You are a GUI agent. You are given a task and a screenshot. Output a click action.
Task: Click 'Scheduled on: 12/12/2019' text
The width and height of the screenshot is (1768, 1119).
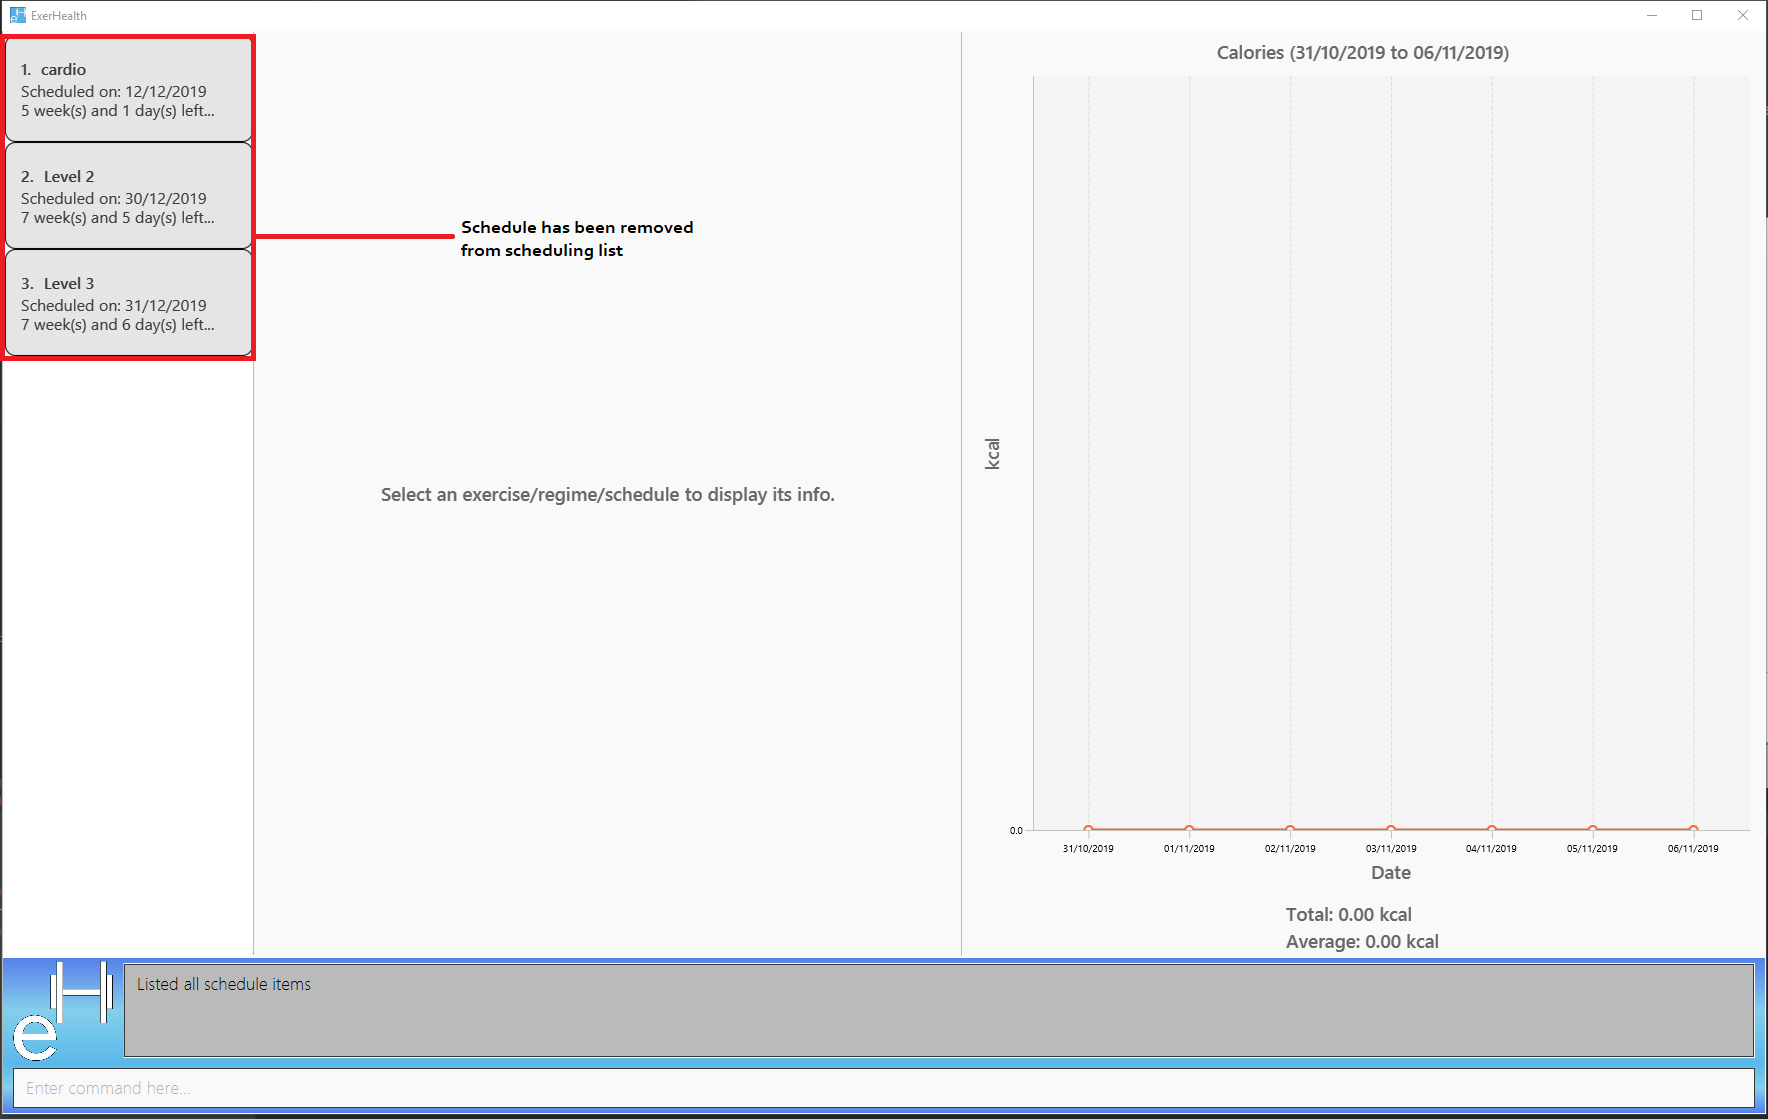114,91
